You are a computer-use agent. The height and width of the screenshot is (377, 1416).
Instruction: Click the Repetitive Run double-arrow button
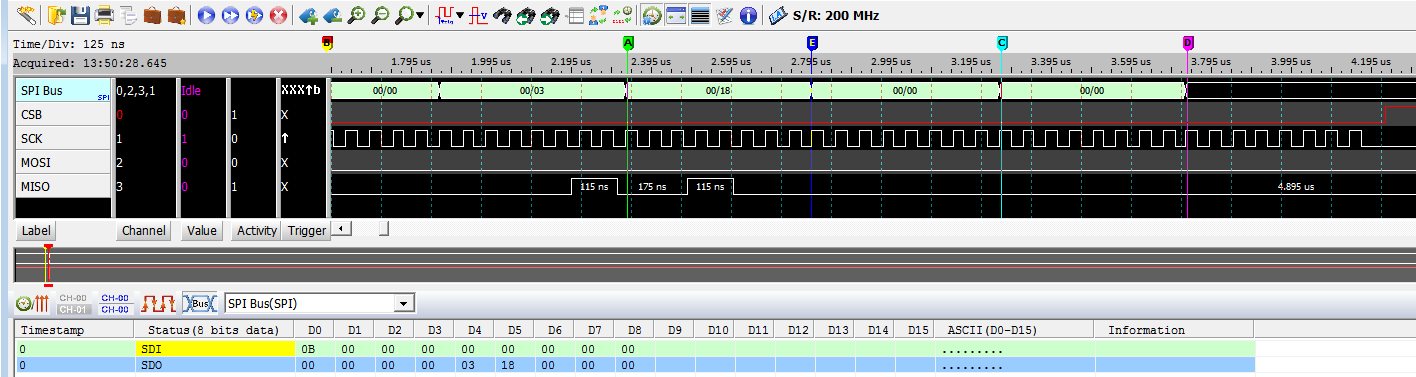point(230,15)
